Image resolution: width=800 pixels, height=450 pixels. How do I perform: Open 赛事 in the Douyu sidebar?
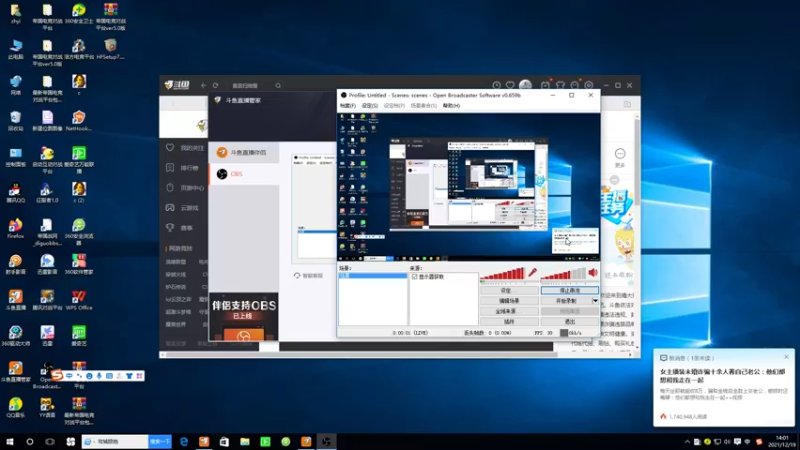(180, 228)
